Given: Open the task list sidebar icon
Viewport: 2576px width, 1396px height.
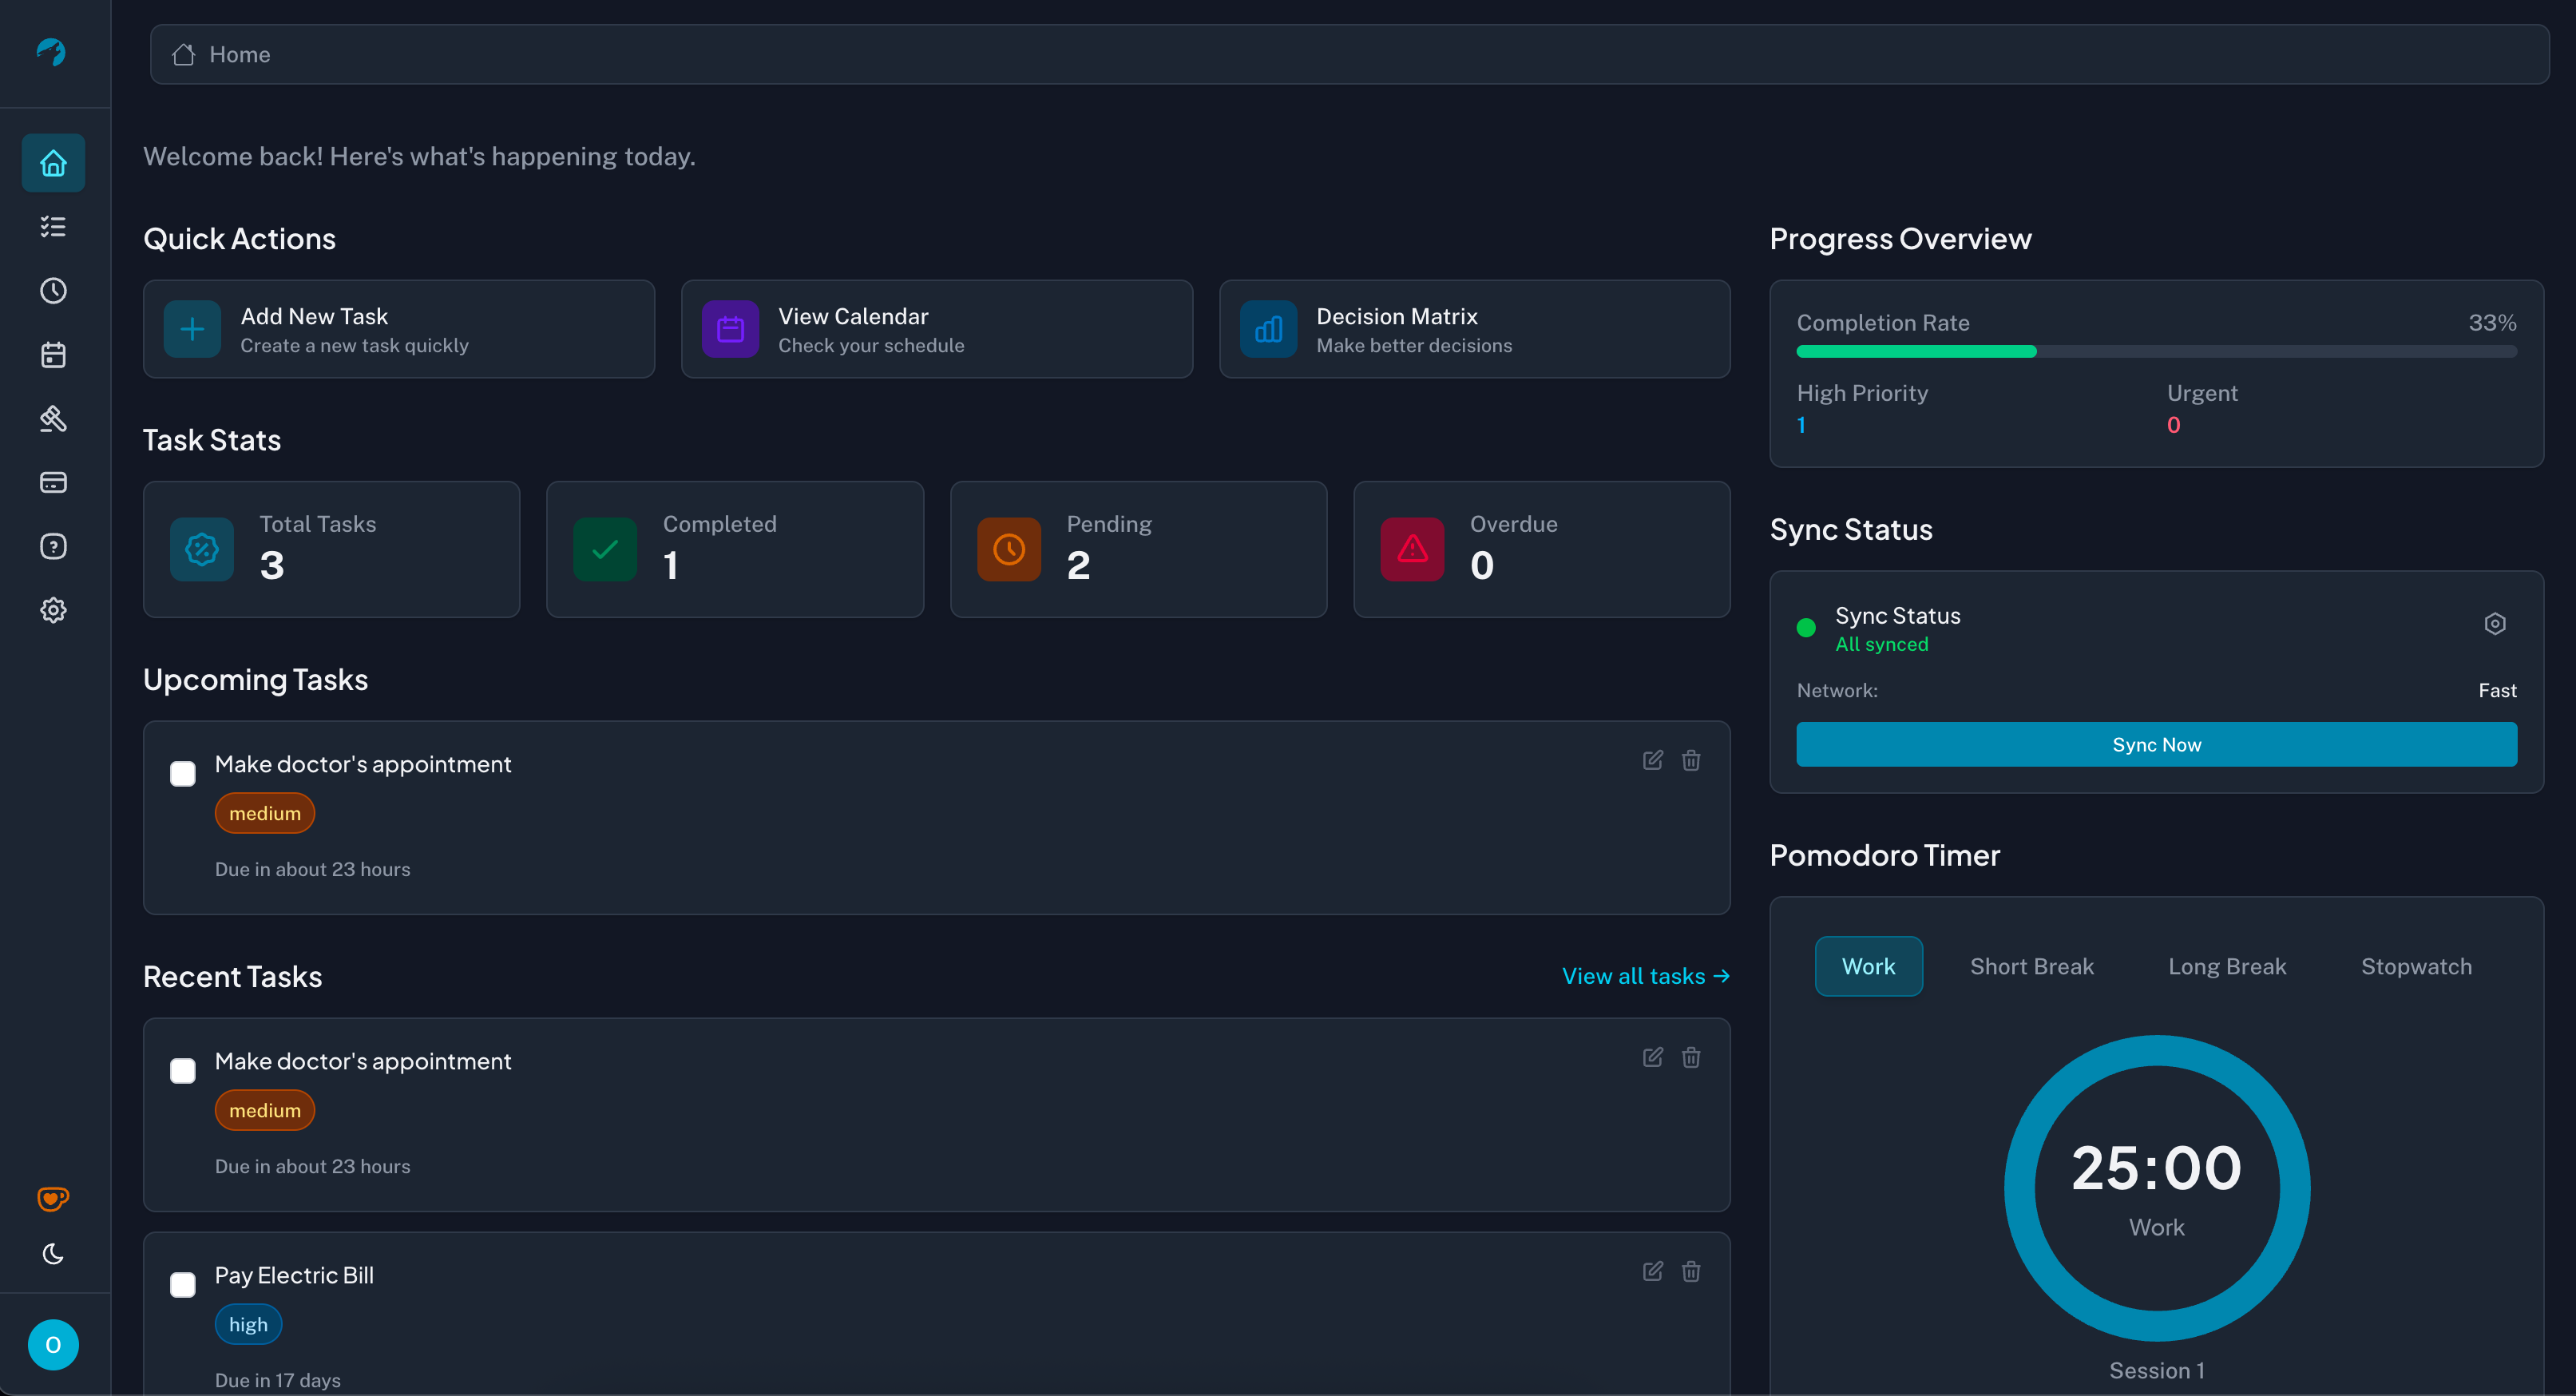Looking at the screenshot, I should [x=53, y=227].
